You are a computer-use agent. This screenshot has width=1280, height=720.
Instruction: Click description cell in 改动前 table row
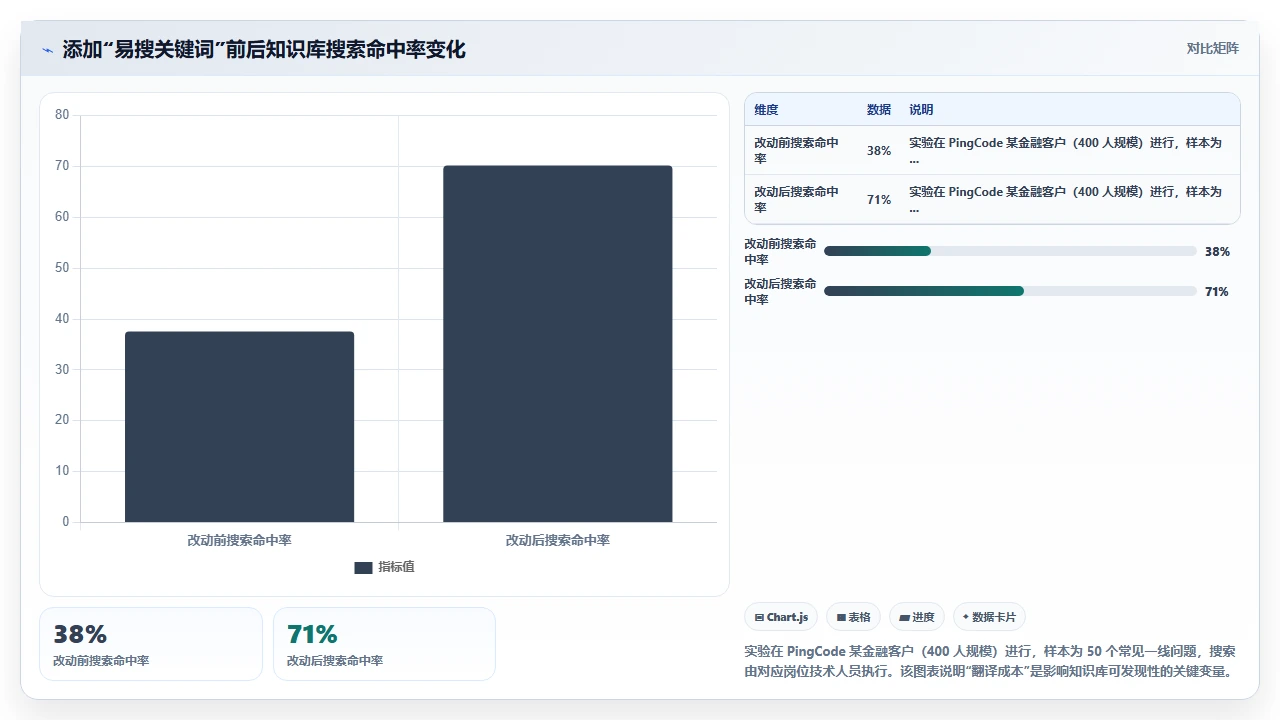tap(1068, 151)
